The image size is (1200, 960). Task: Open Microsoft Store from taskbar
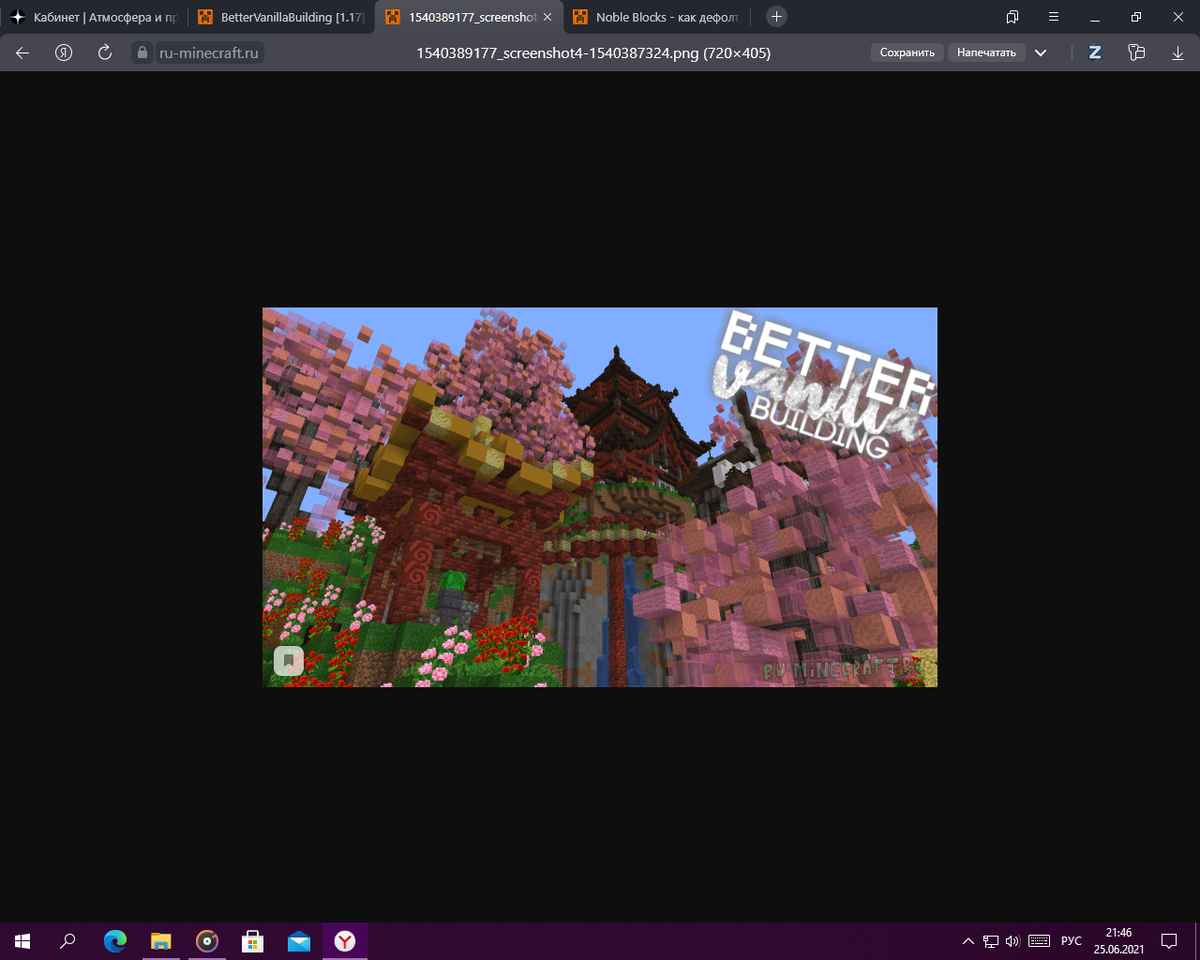[x=253, y=941]
